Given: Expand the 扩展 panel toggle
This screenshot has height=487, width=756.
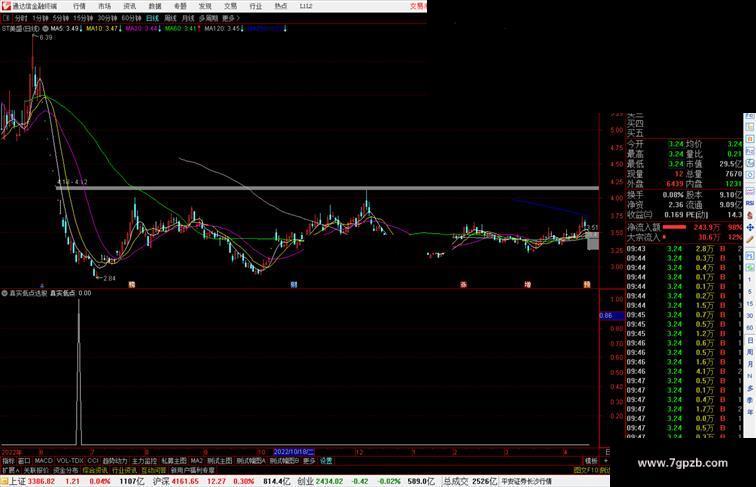Looking at the screenshot, I should pyautogui.click(x=10, y=470).
